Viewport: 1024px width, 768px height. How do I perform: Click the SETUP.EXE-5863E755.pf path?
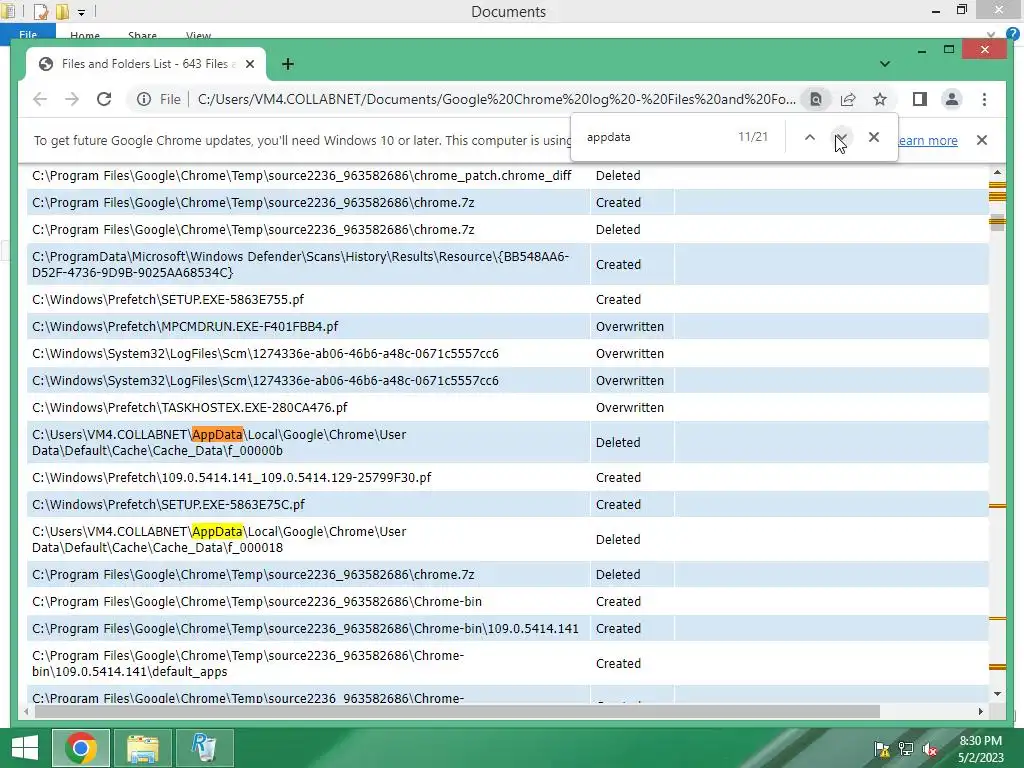pyautogui.click(x=168, y=300)
